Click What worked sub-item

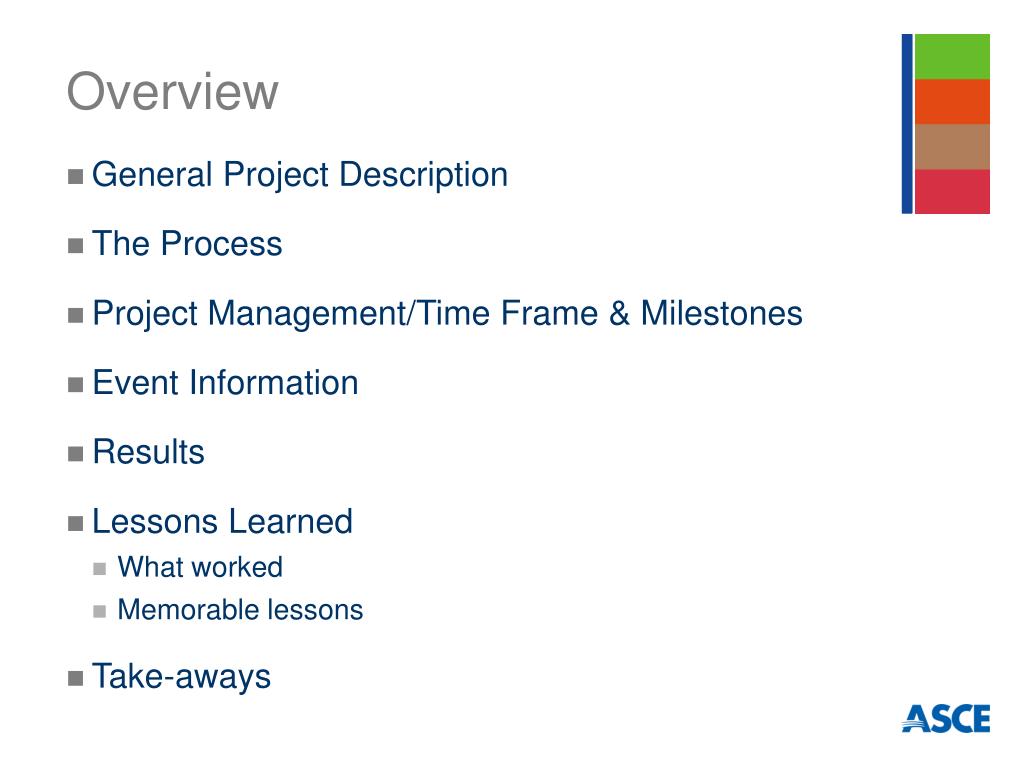point(200,567)
